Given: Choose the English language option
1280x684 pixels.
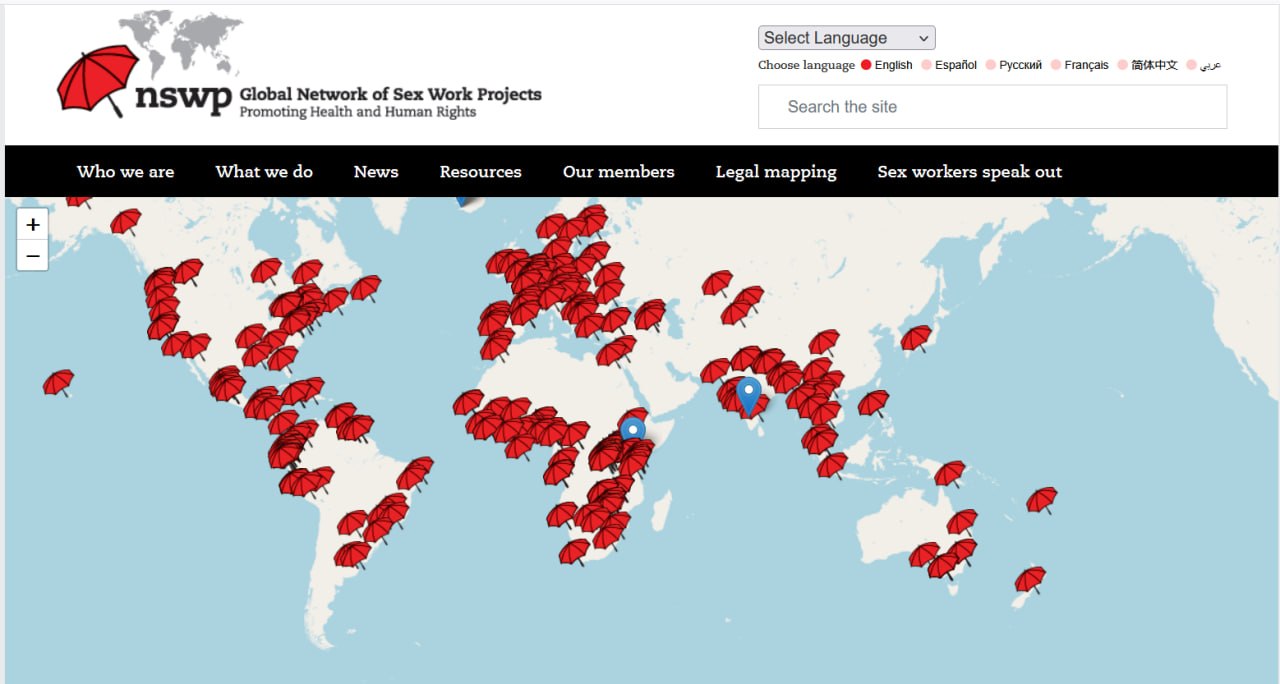Looking at the screenshot, I should (886, 65).
